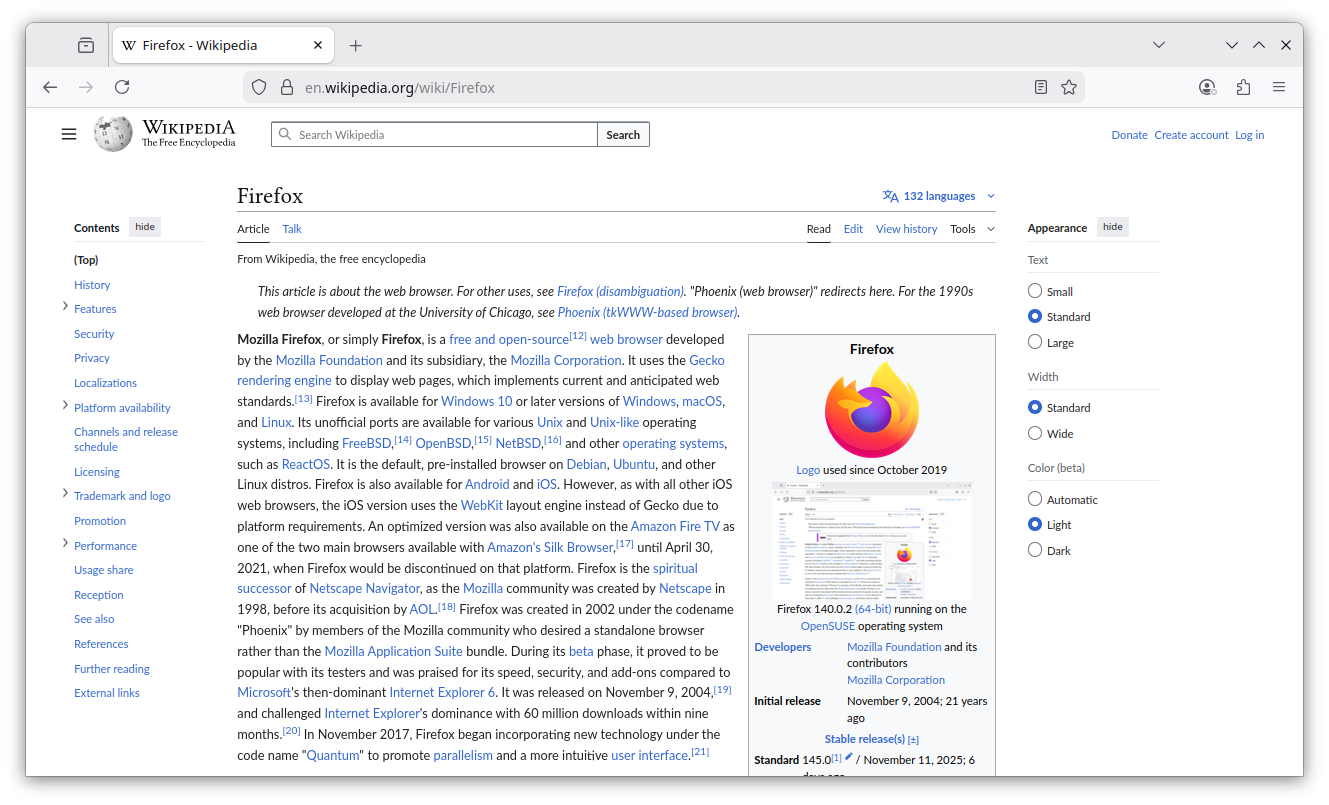Click the Firefox View icon in tab bar

pos(86,45)
